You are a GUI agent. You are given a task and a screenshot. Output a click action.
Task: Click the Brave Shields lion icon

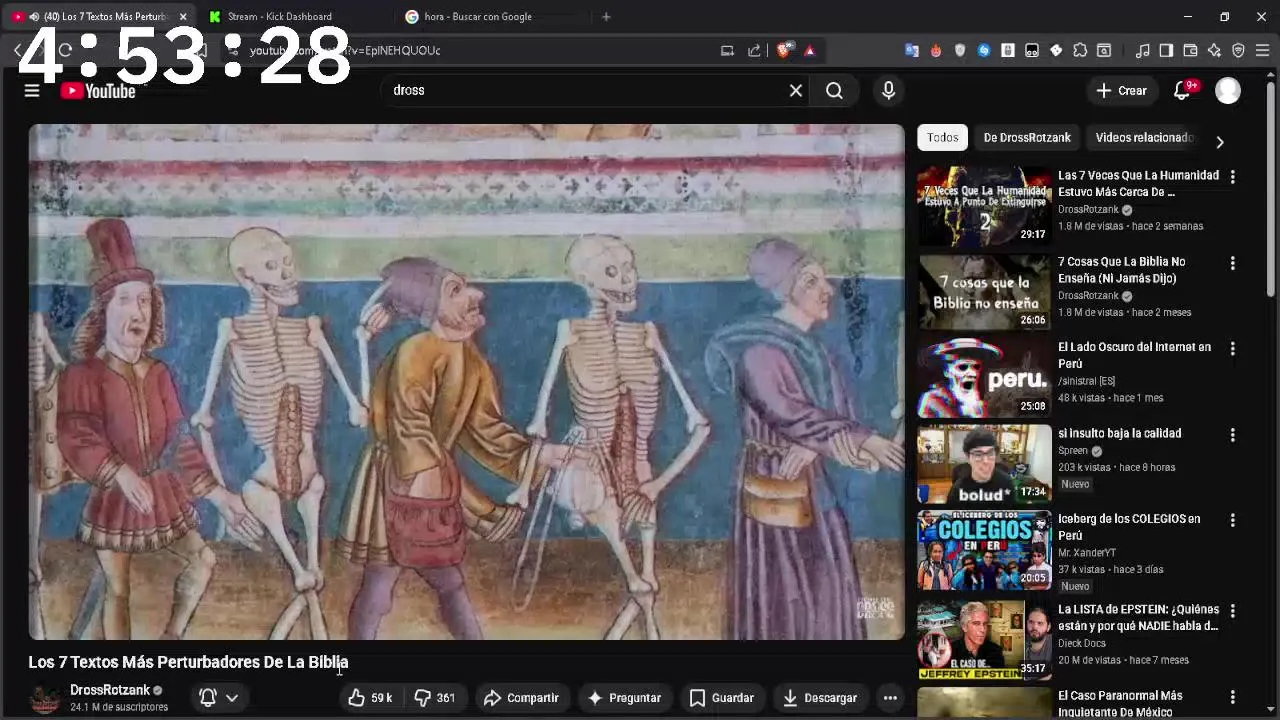coord(785,51)
